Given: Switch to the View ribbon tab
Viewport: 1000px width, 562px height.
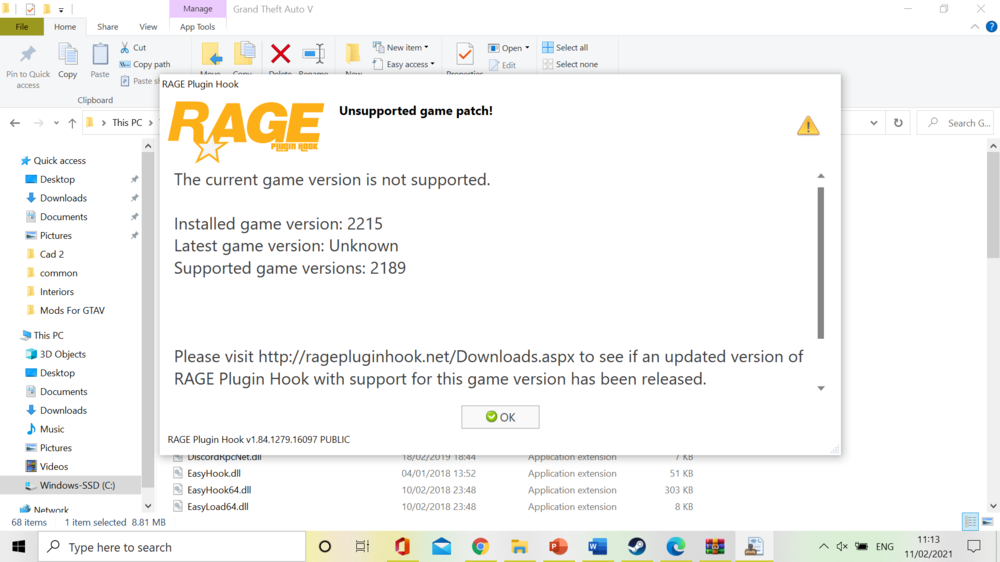Looking at the screenshot, I should coord(148,27).
